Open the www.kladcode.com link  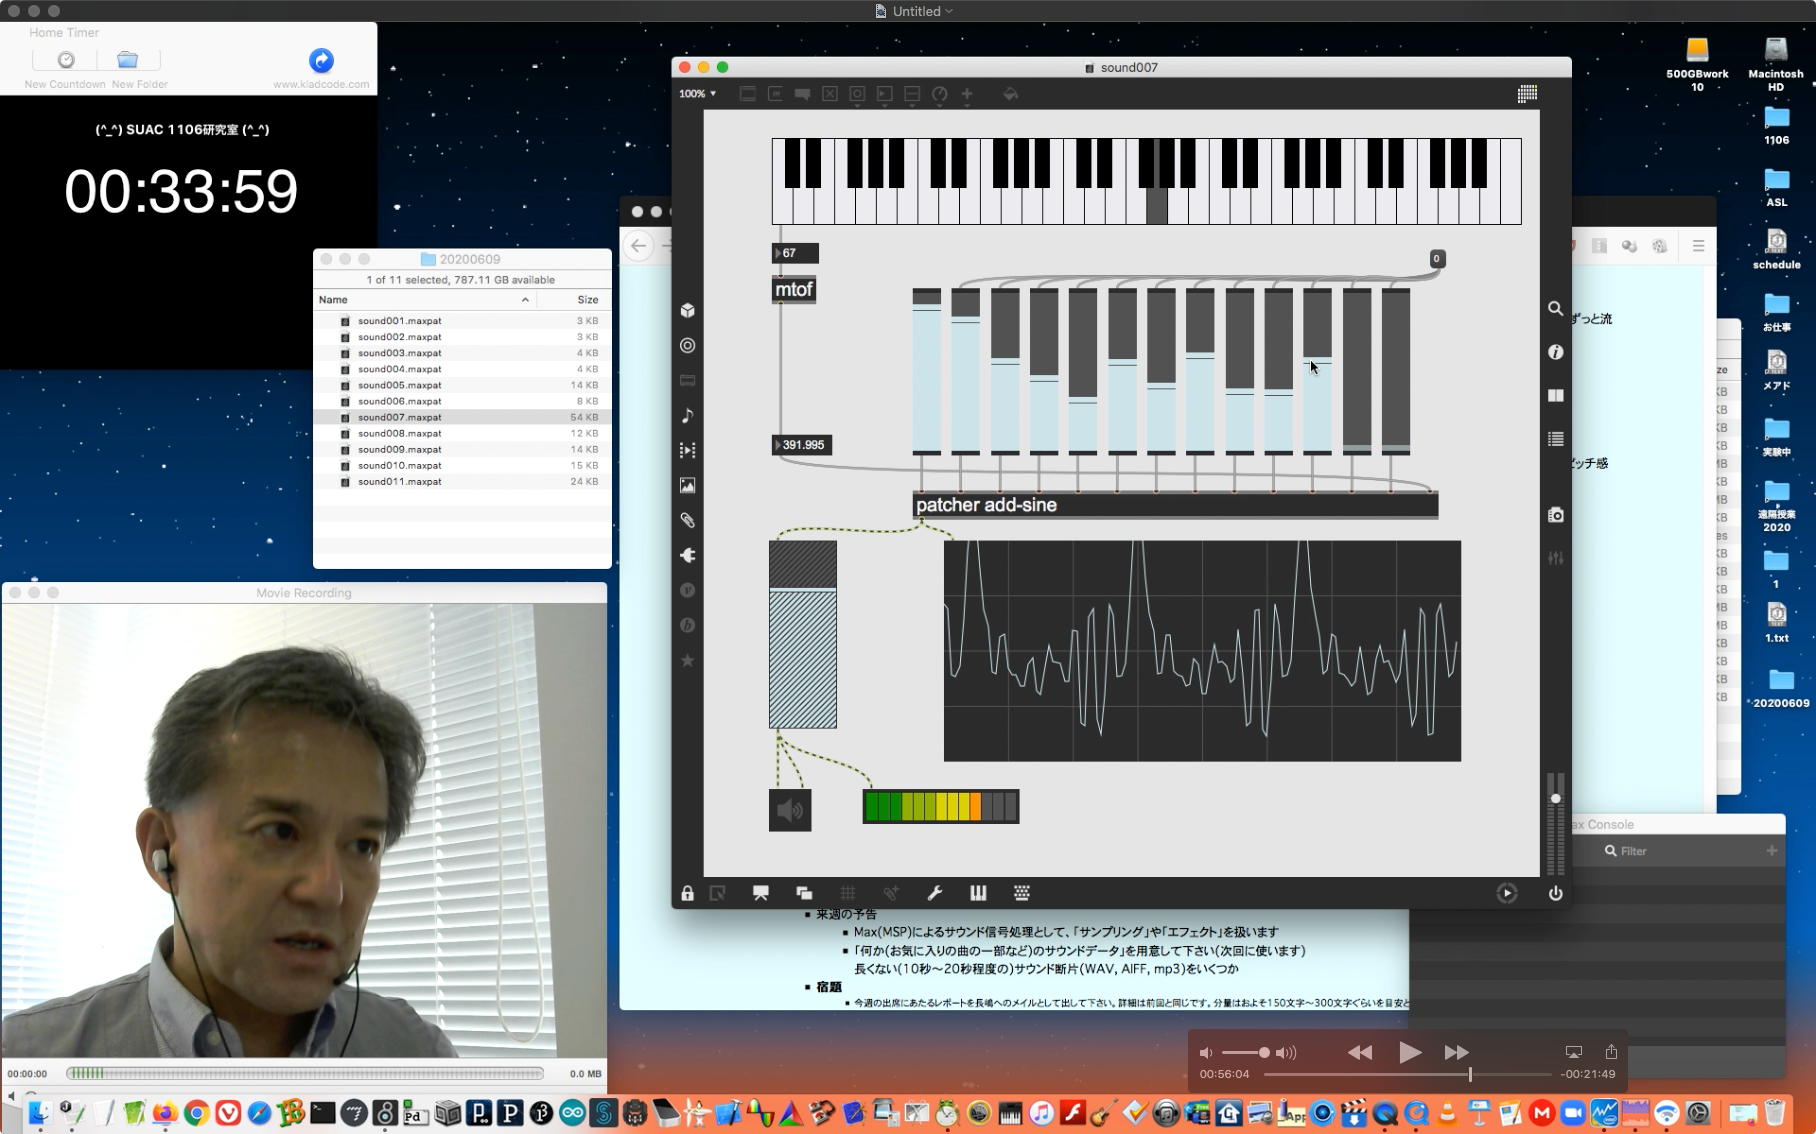321,61
